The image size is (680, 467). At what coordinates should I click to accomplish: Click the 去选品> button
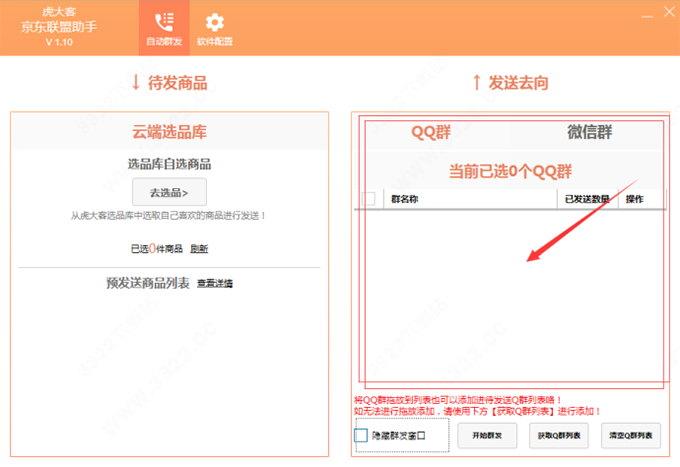pyautogui.click(x=169, y=192)
